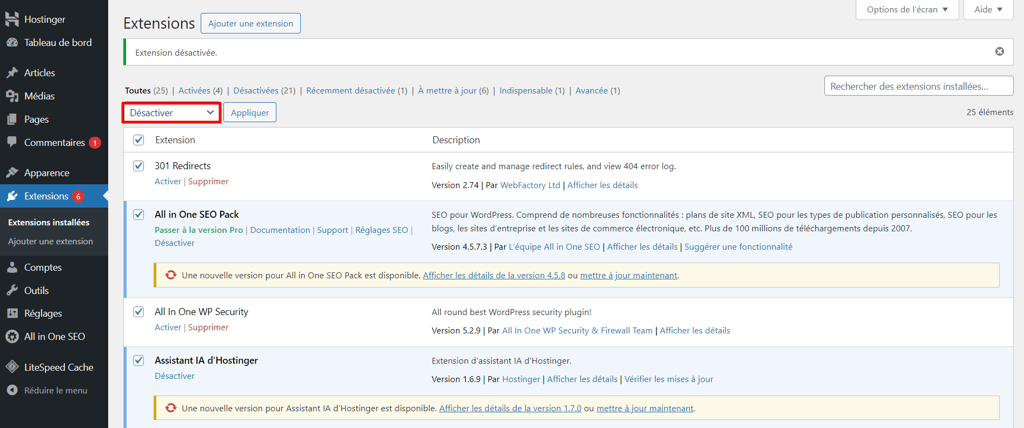Click the Extension column header
Screen dimensions: 1024x428
pyautogui.click(x=175, y=140)
